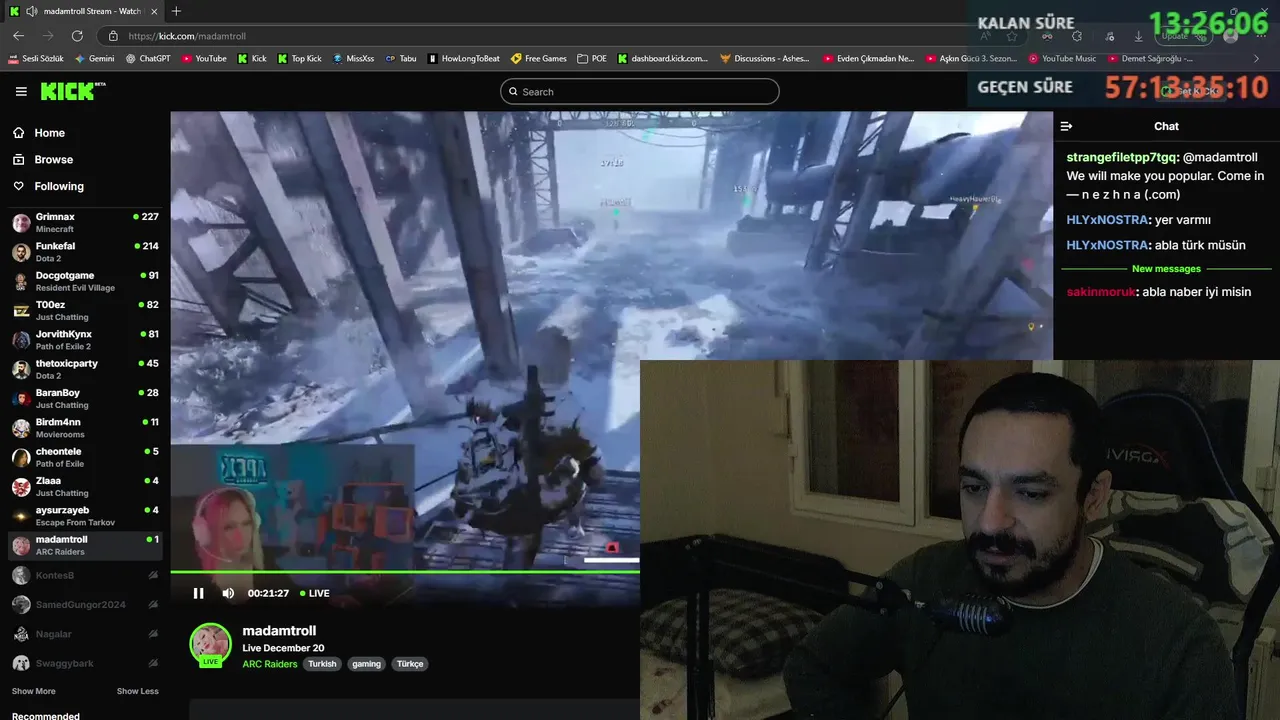Viewport: 1280px width, 720px height.
Task: Pause the live stream
Action: pyautogui.click(x=198, y=593)
